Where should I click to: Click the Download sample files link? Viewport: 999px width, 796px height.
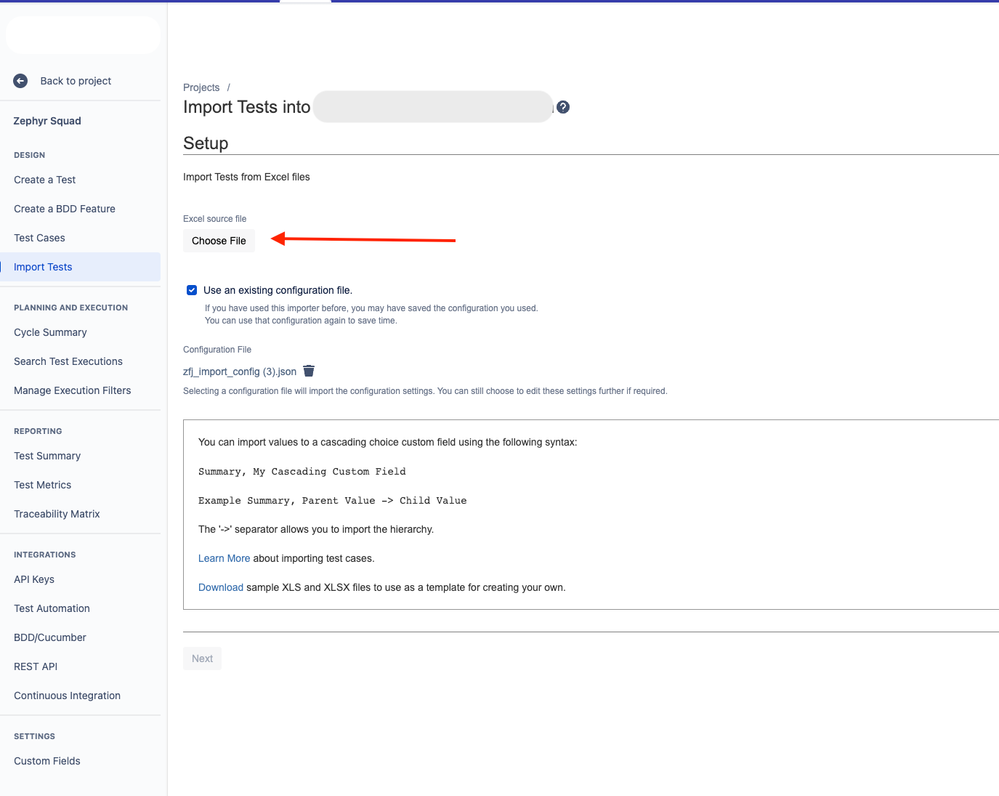coord(220,588)
